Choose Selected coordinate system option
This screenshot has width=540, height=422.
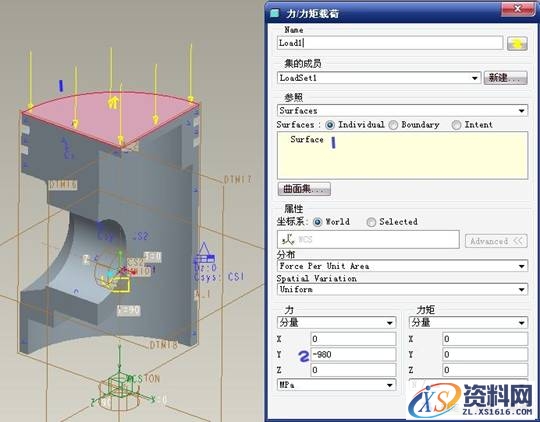[x=371, y=222]
